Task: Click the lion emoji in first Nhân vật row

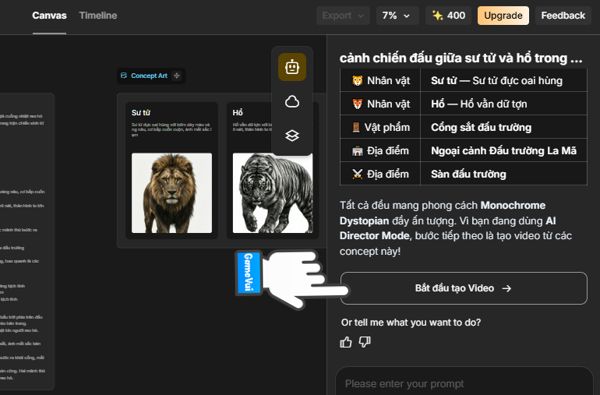Action: pyautogui.click(x=357, y=81)
